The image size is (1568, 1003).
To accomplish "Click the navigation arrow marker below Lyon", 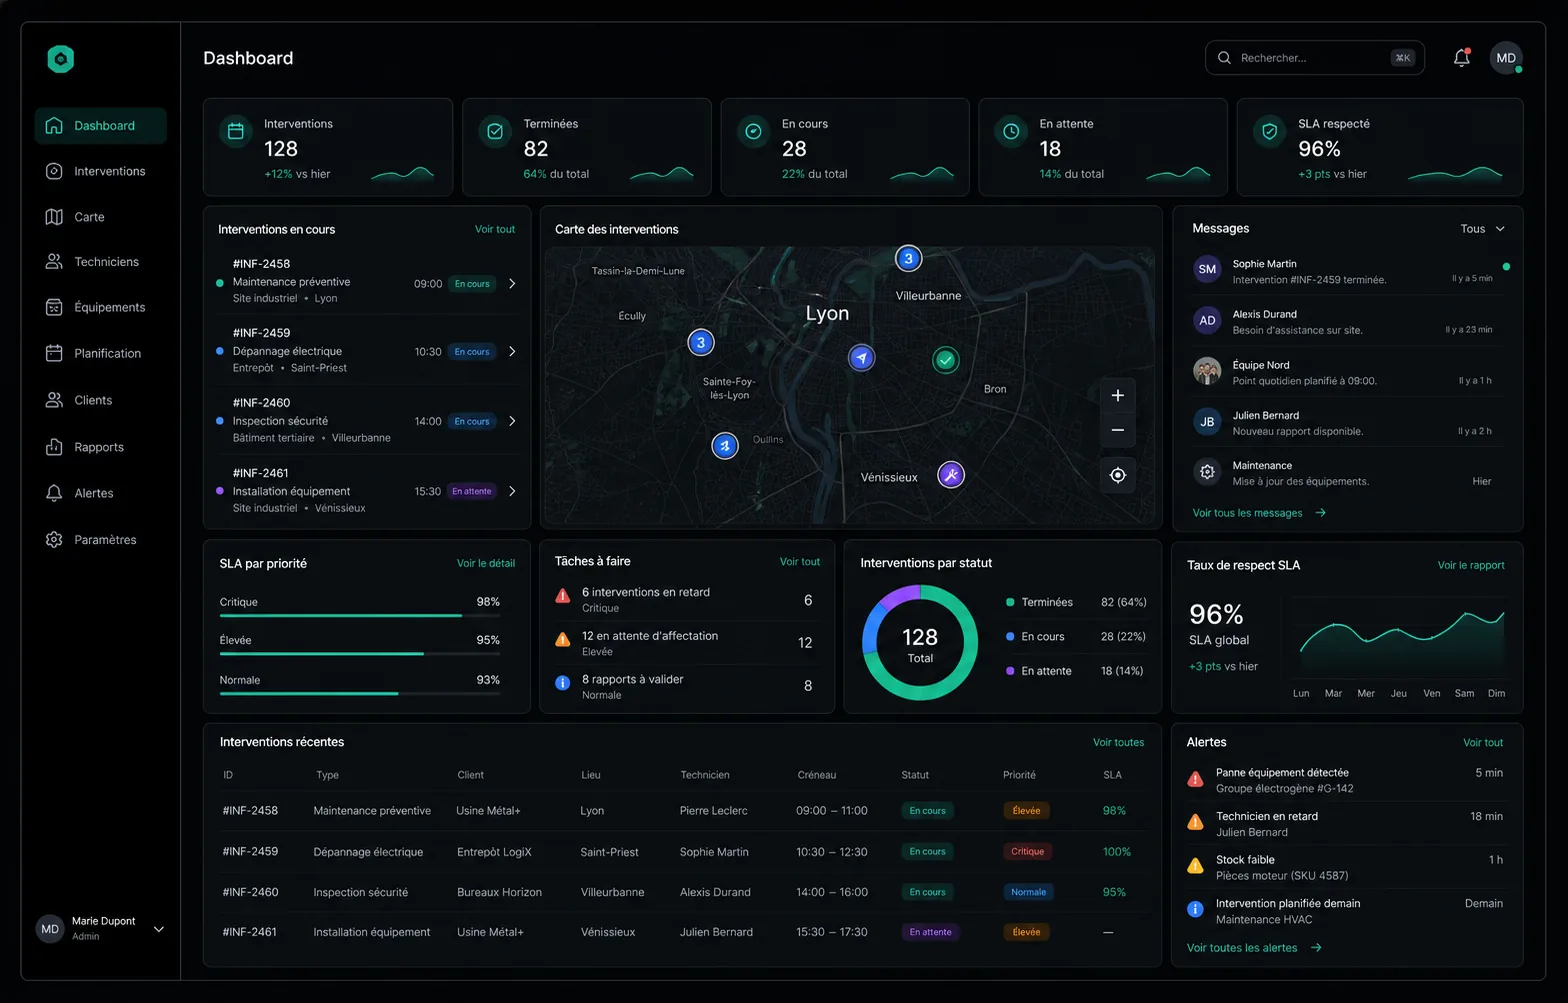I will click(x=862, y=357).
